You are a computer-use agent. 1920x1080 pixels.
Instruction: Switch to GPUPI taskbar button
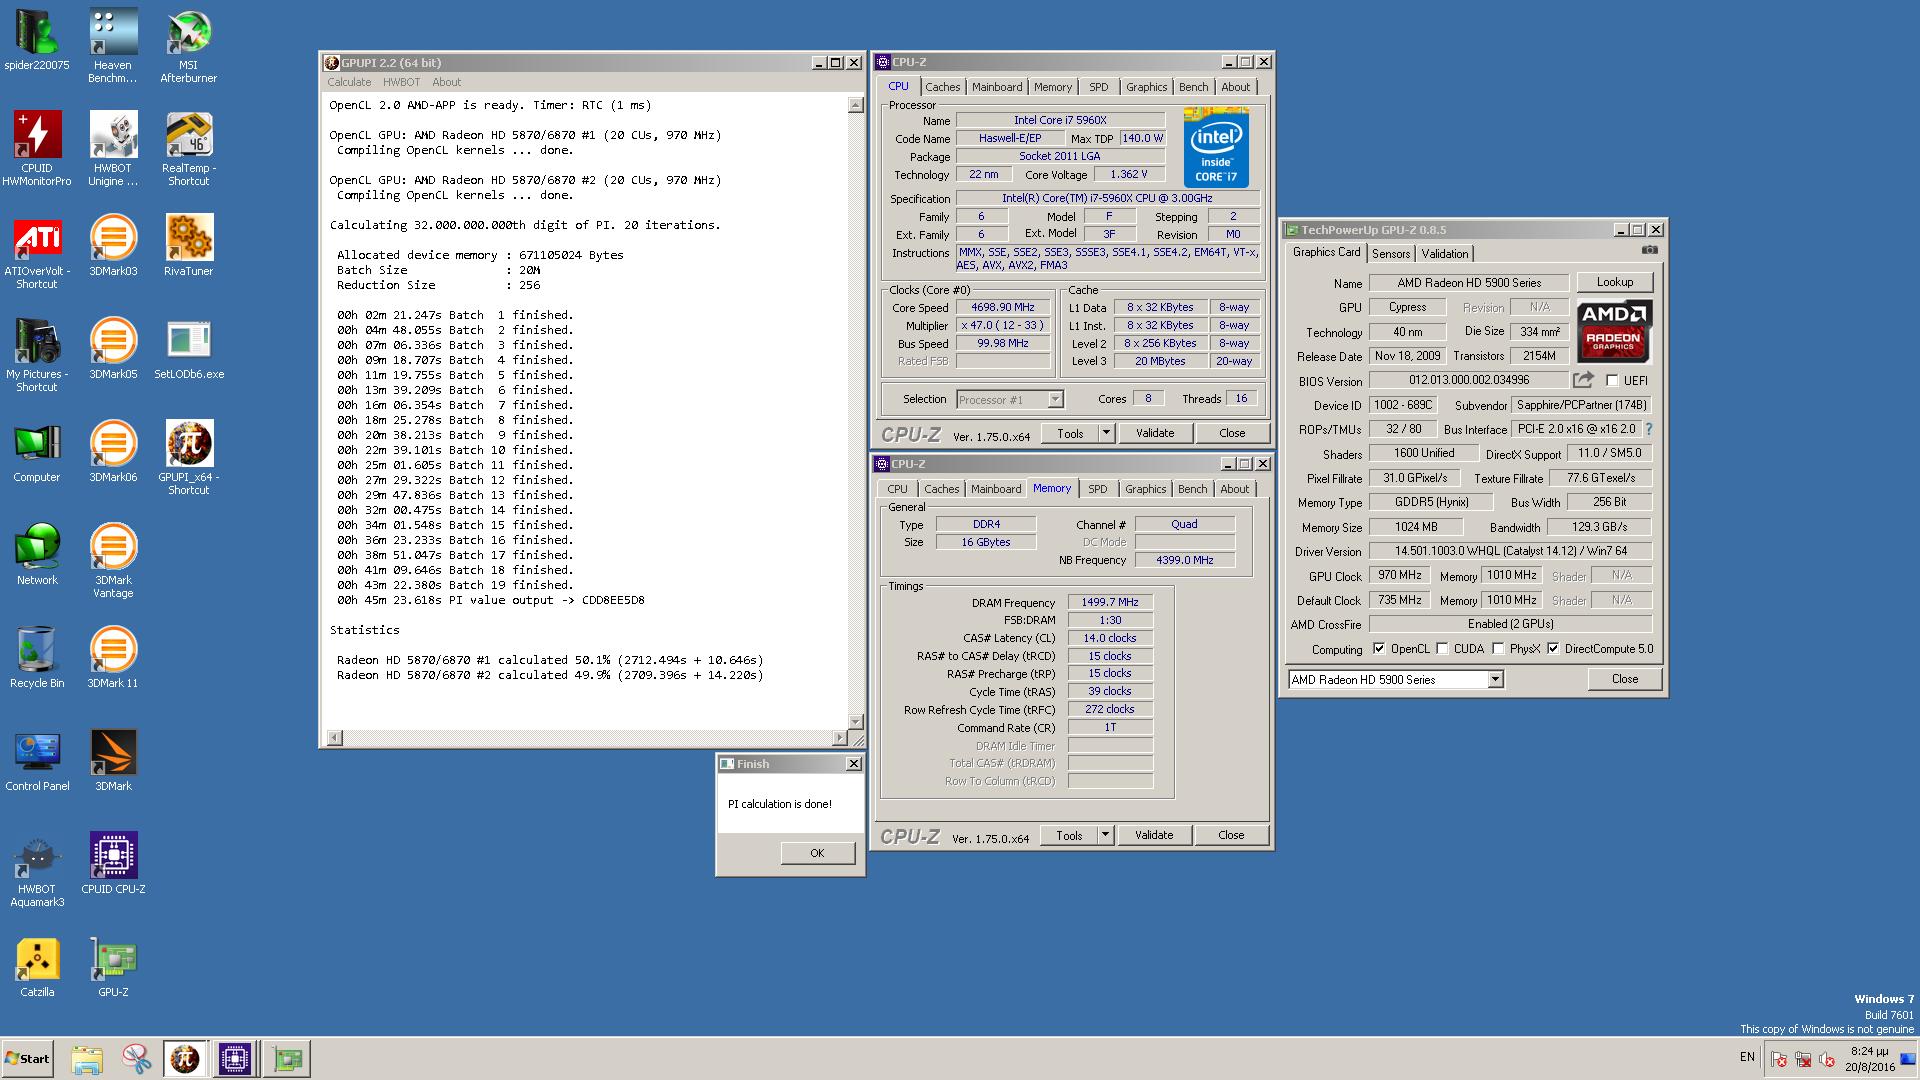[x=185, y=1059]
